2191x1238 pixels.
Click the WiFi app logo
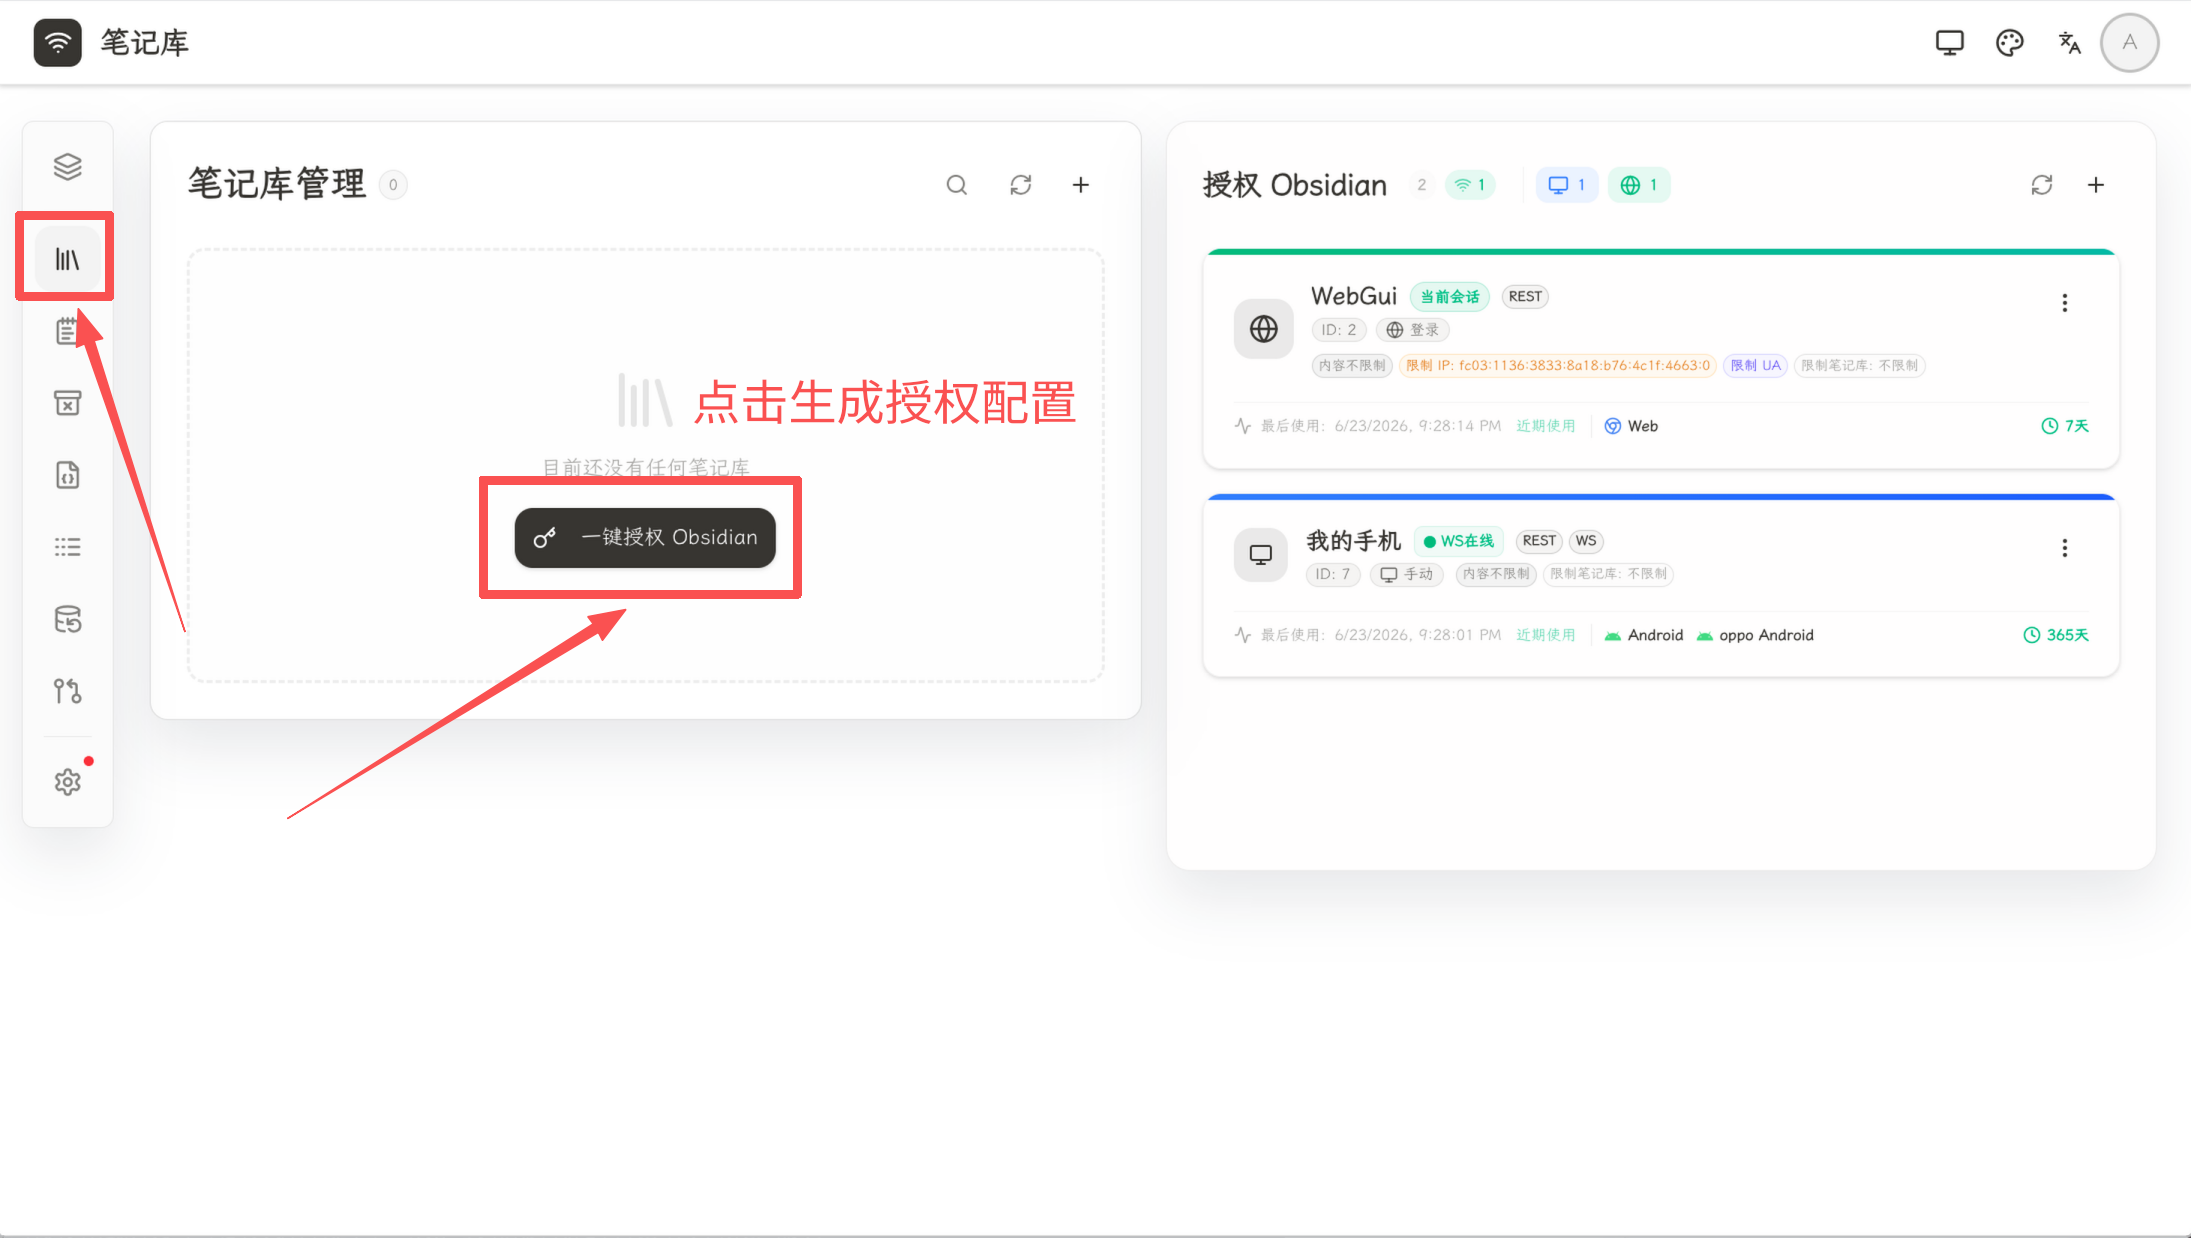tap(58, 42)
